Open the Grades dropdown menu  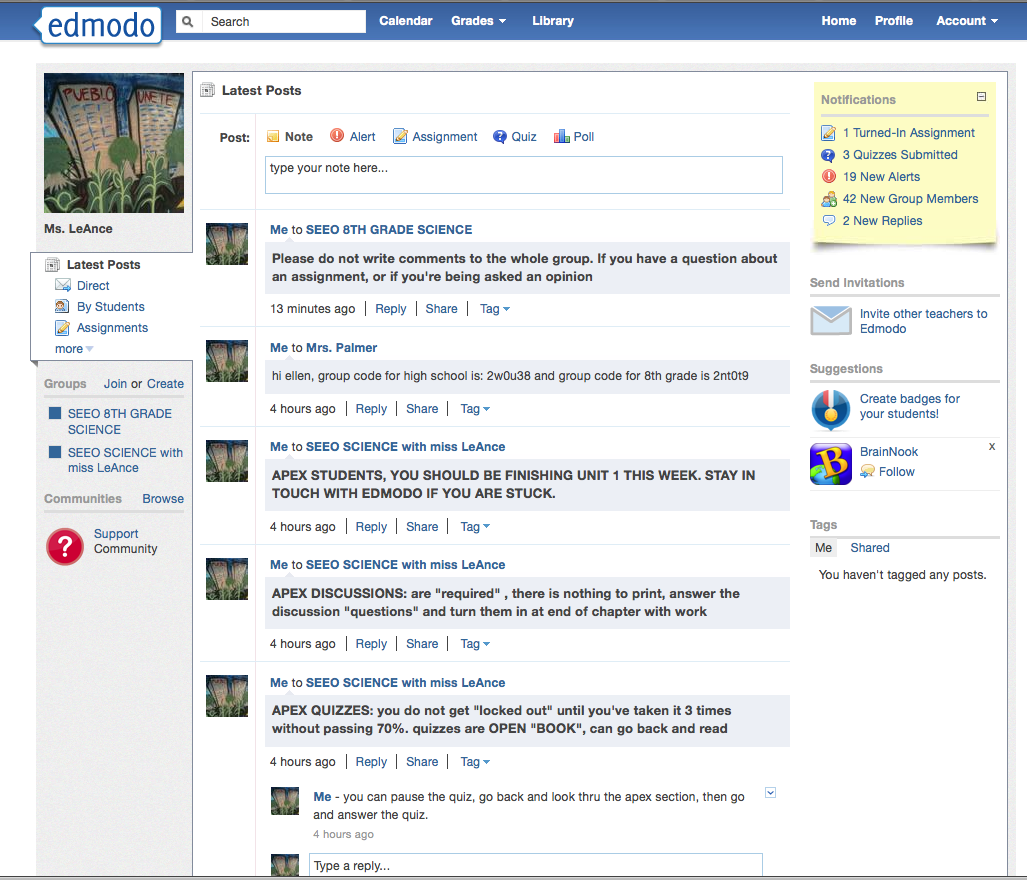(478, 21)
